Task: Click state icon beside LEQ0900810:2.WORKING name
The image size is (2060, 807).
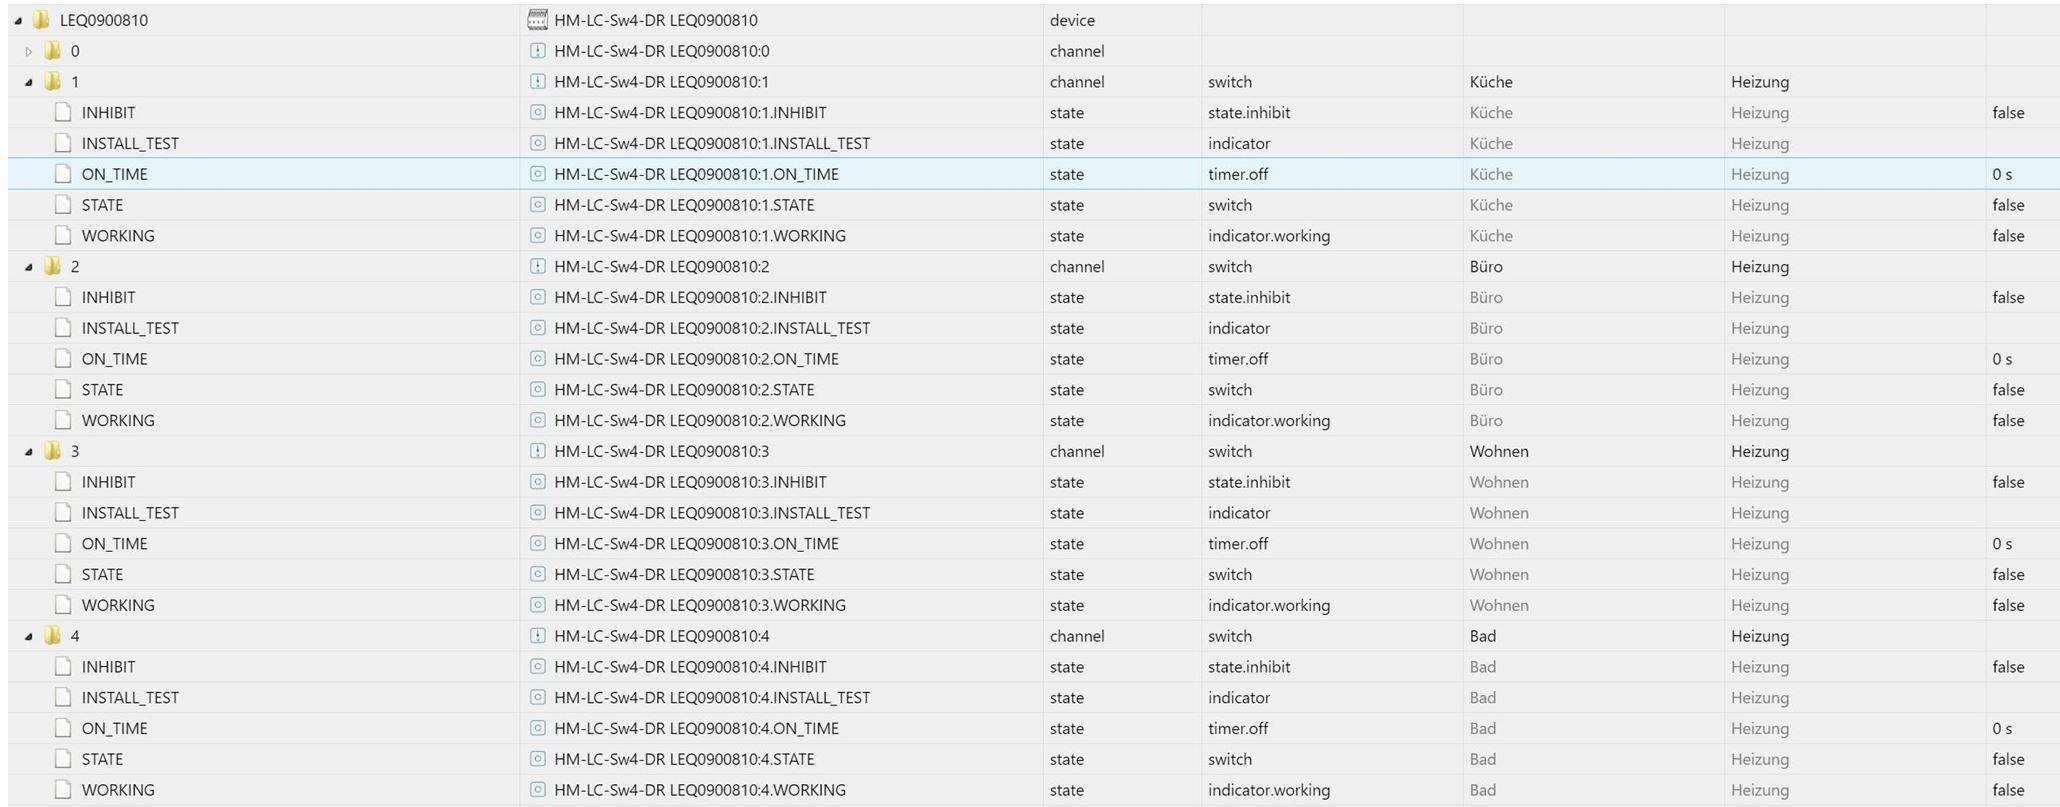Action: [x=538, y=421]
